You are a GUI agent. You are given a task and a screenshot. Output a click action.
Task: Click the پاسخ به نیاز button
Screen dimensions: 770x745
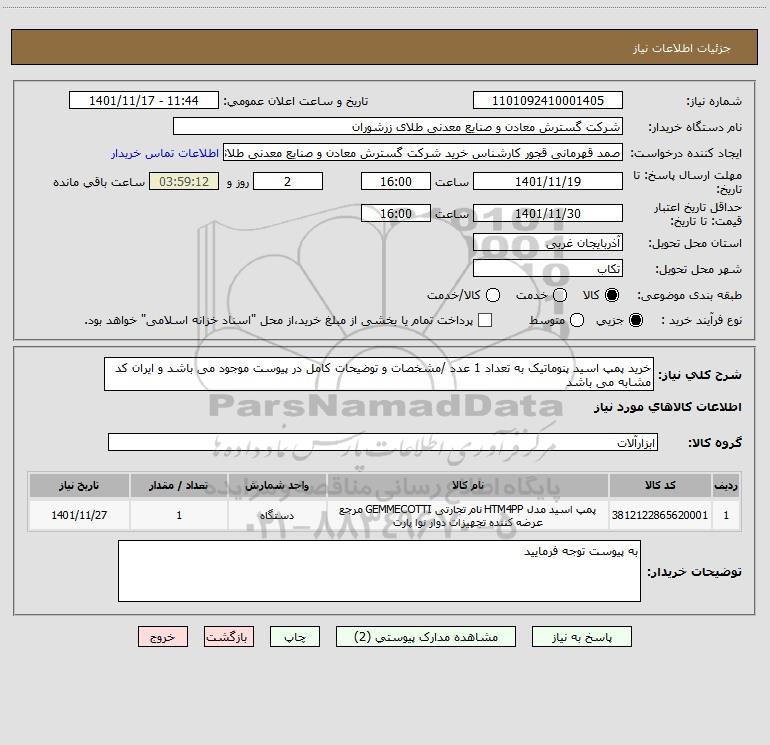click(x=581, y=637)
